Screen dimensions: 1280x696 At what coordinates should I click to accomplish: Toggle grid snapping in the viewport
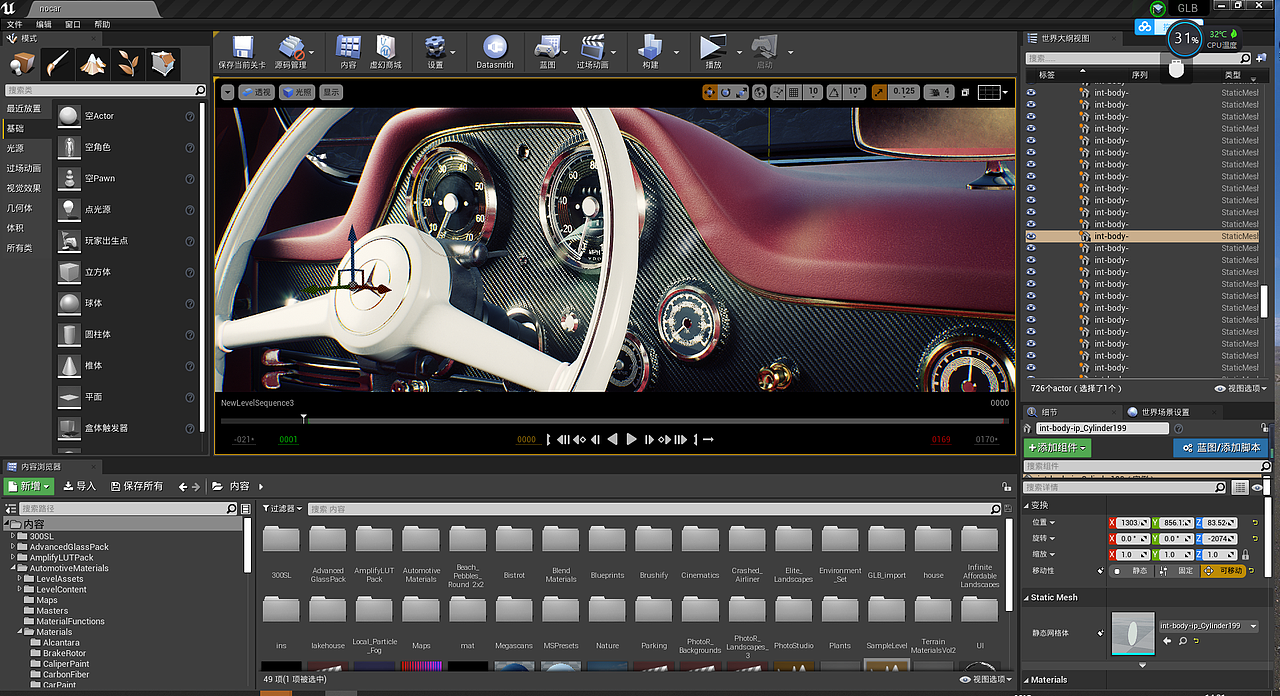(x=793, y=92)
